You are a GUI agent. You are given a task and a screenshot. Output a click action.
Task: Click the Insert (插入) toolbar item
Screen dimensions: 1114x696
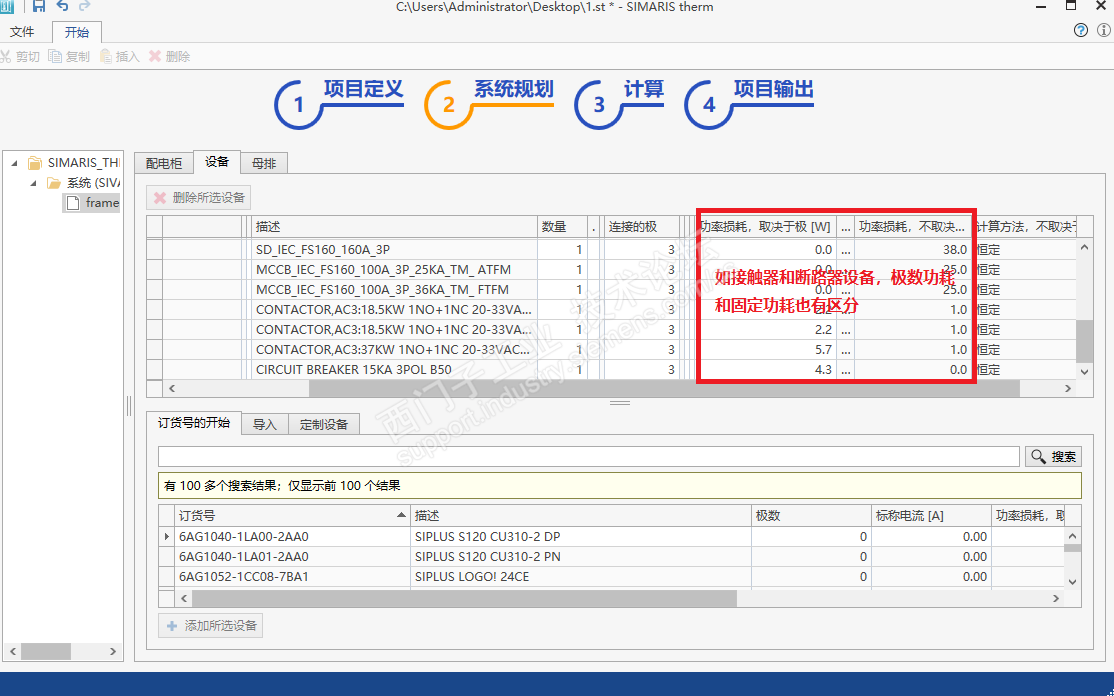(119, 57)
